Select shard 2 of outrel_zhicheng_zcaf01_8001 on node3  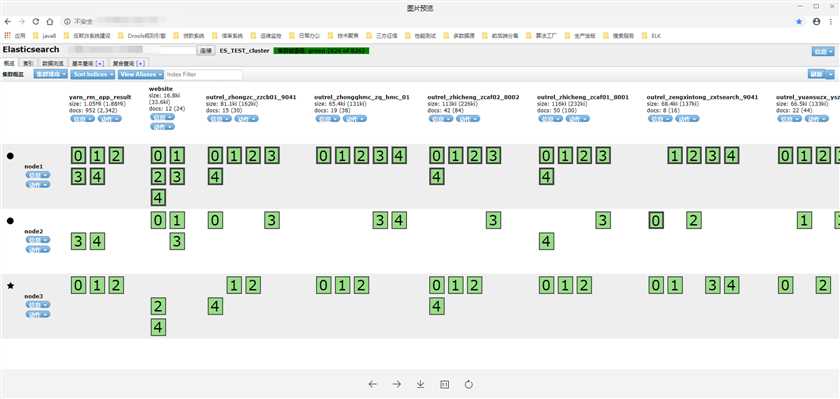(584, 285)
